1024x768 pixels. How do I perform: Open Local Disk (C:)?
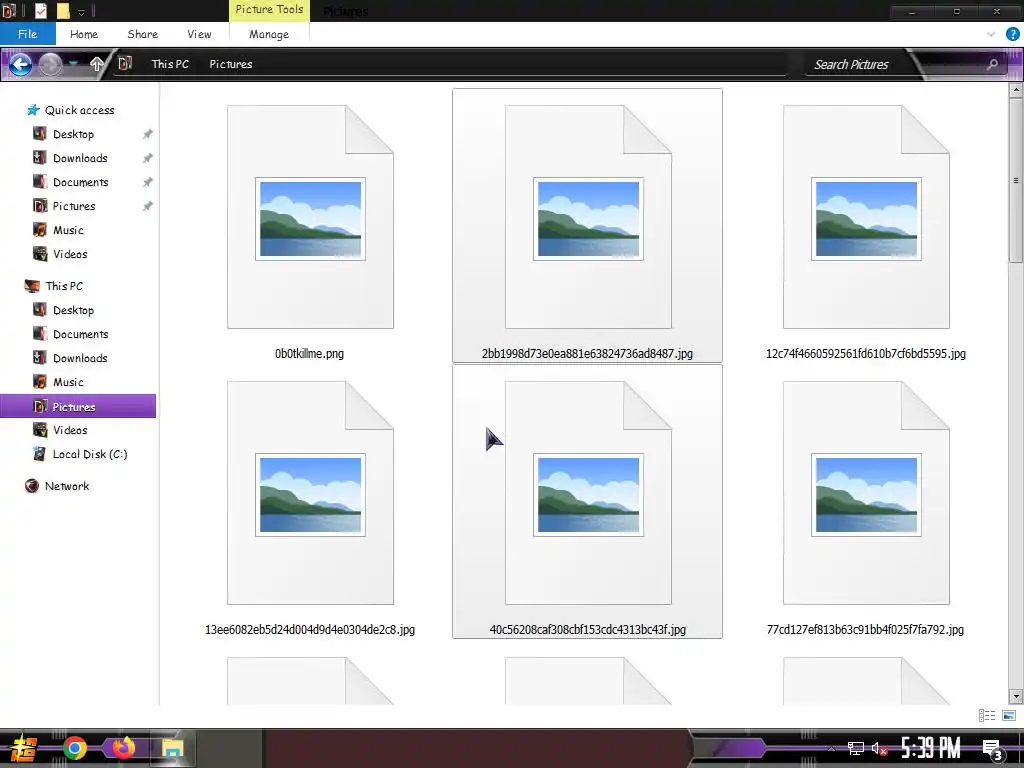point(89,455)
